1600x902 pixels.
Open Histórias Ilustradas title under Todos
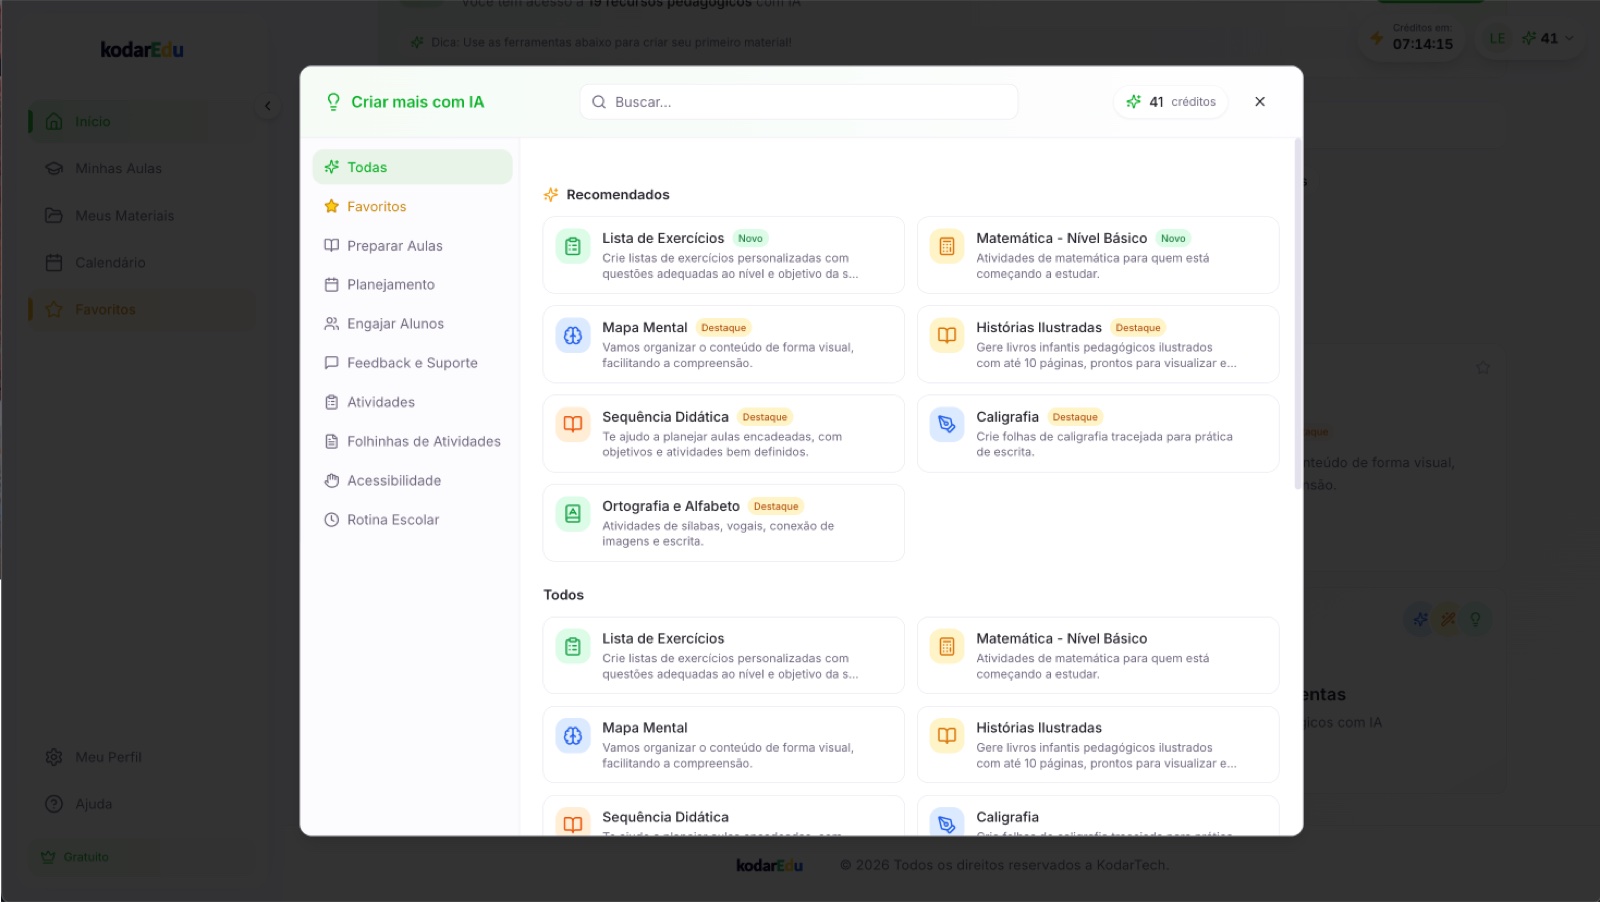[1039, 727]
